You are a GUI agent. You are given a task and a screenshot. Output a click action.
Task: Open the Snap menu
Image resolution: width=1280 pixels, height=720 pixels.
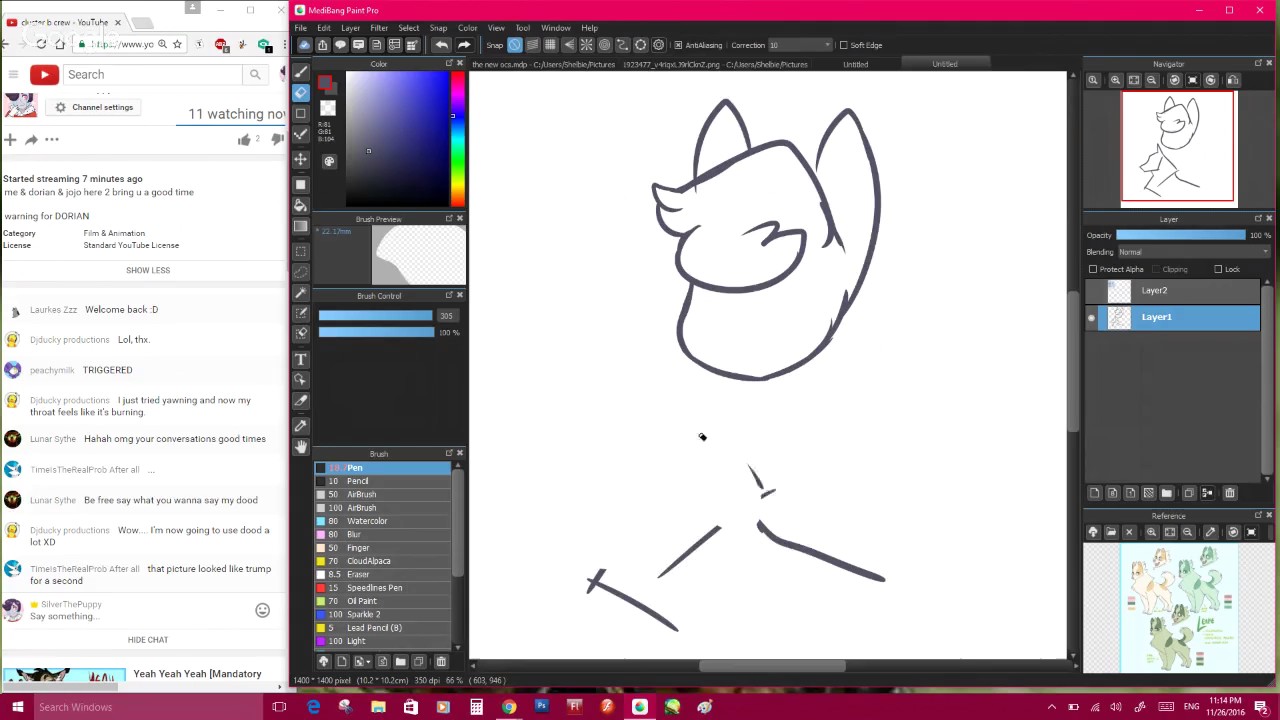pos(438,28)
